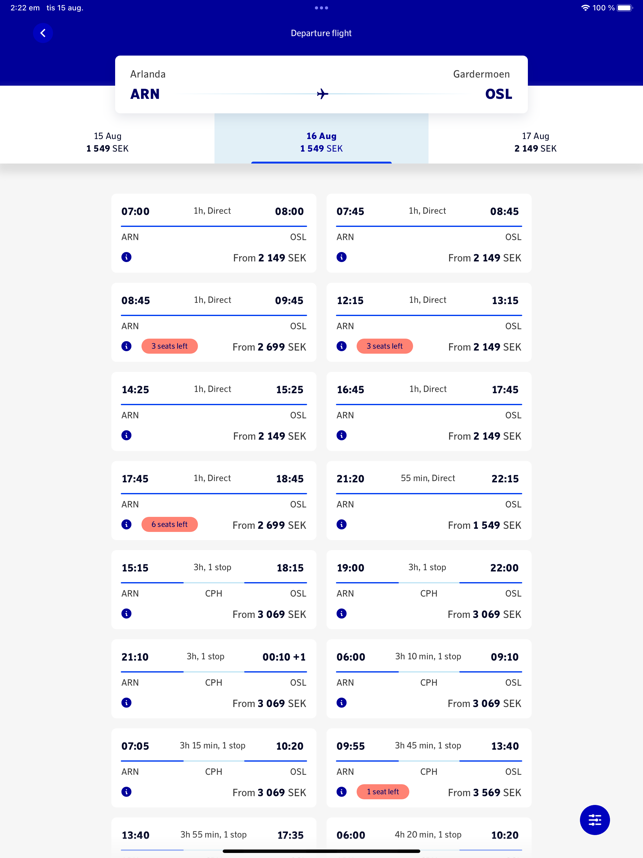Tap the '6 seats left' badge on 17:45 flight
643x858 pixels.
[170, 524]
